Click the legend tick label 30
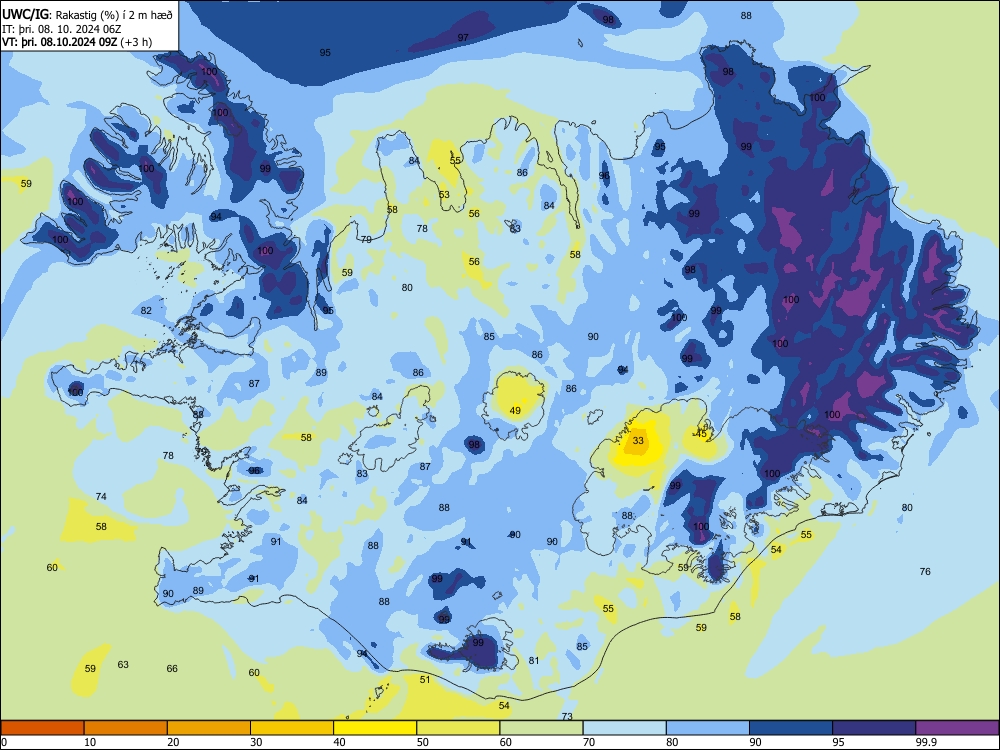Image resolution: width=1000 pixels, height=750 pixels. point(256,742)
